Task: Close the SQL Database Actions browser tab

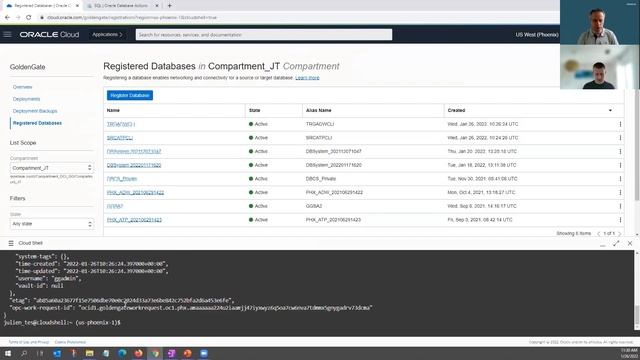Action: (x=157, y=6)
